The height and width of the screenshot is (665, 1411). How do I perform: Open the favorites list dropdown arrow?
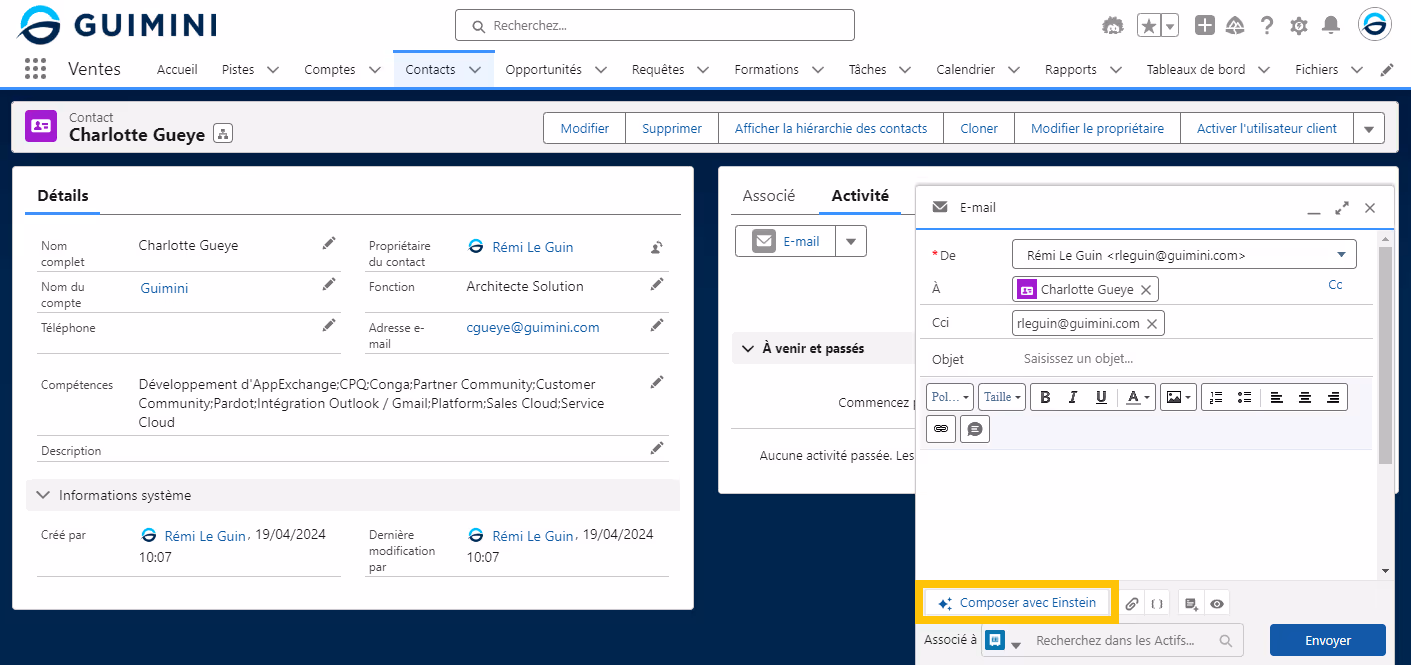click(1170, 26)
